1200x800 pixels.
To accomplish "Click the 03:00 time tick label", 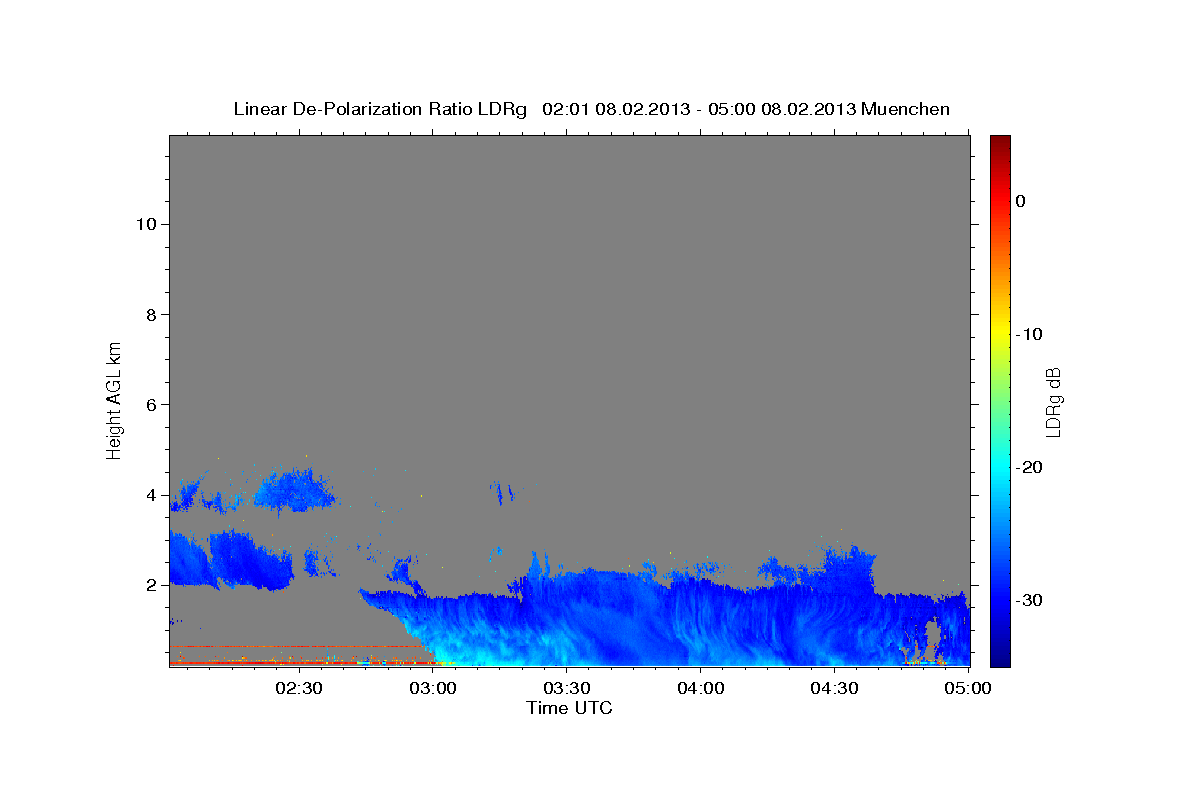I will point(433,688).
